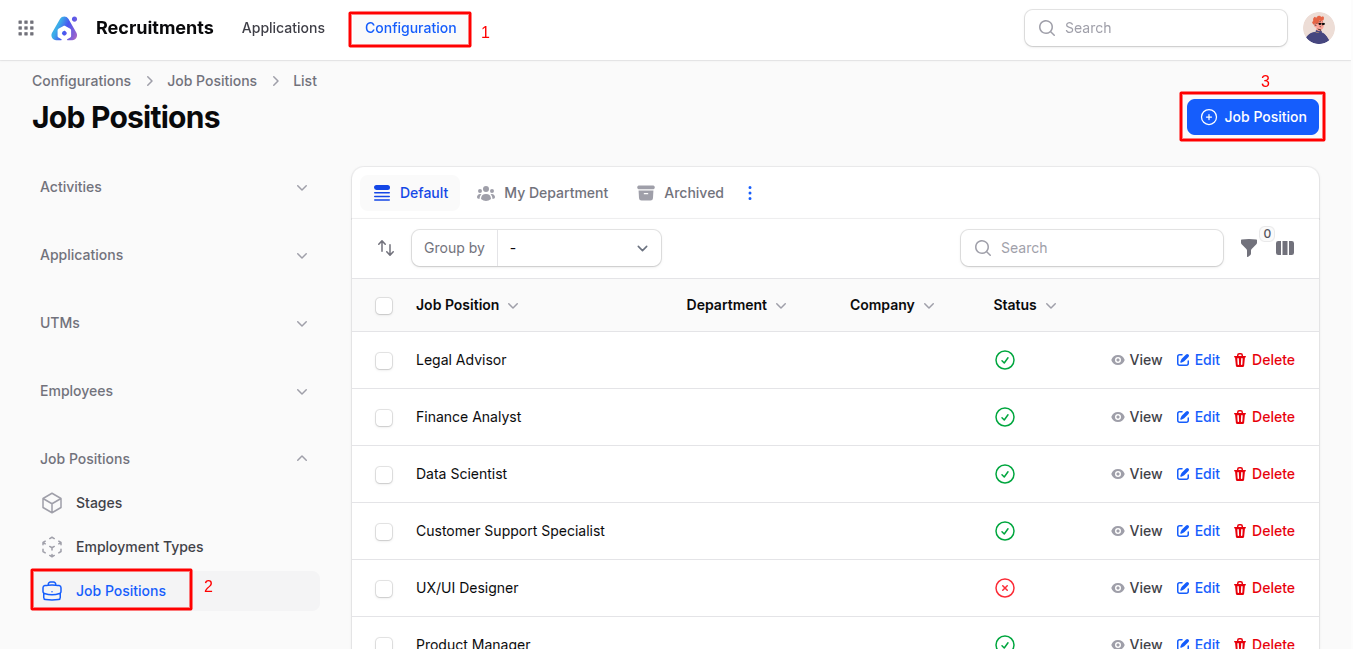Click the table search field
The width and height of the screenshot is (1353, 649).
click(1091, 248)
